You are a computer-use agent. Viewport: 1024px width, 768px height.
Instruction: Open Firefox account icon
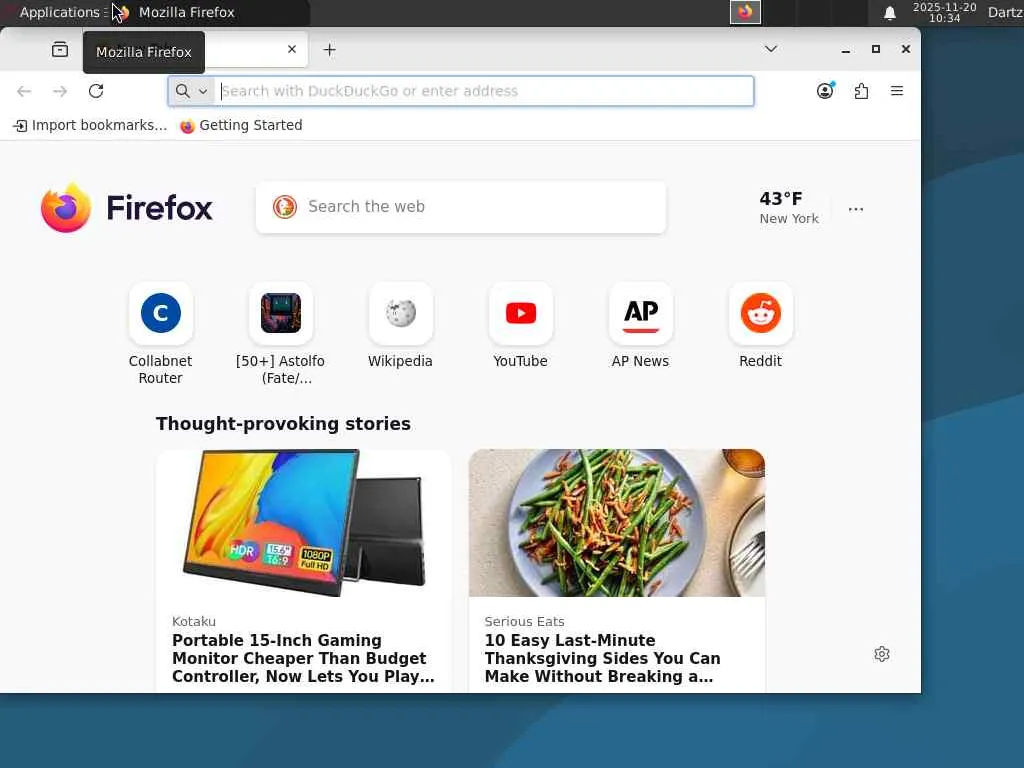(825, 91)
